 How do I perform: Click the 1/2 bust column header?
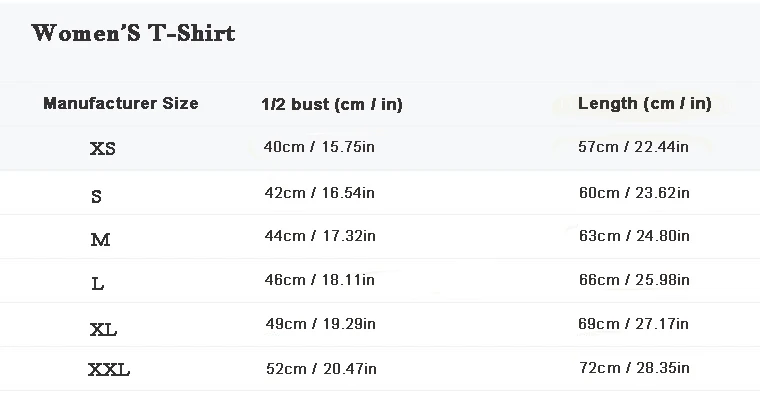(x=331, y=104)
